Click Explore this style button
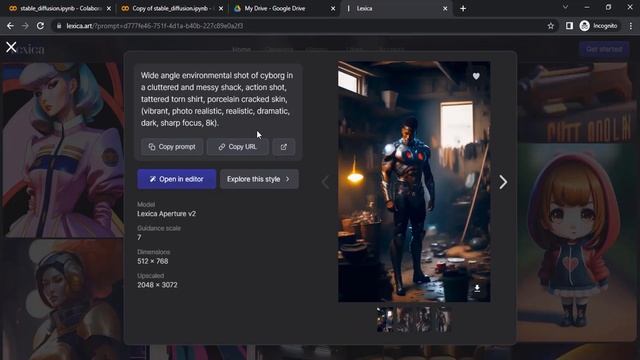640x360 pixels. [259, 179]
